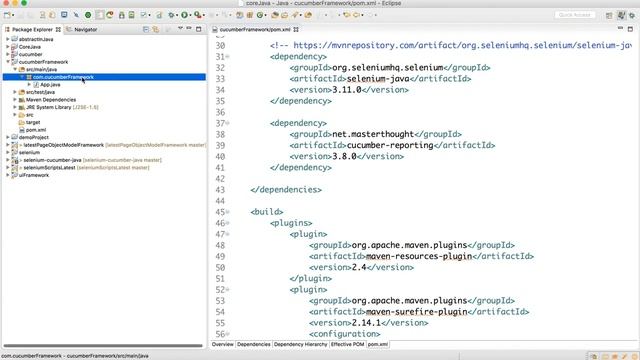Close the cucumberFramework/pom.xml editor tab
Image resolution: width=640 pixels, height=360 pixels.
[x=296, y=29]
